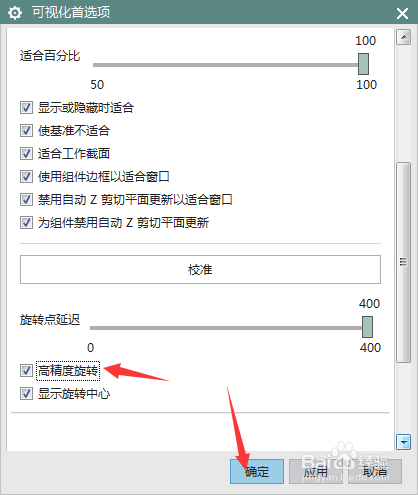Click the vertical scrollbar thumb
The width and height of the screenshot is (418, 495).
(x=403, y=262)
